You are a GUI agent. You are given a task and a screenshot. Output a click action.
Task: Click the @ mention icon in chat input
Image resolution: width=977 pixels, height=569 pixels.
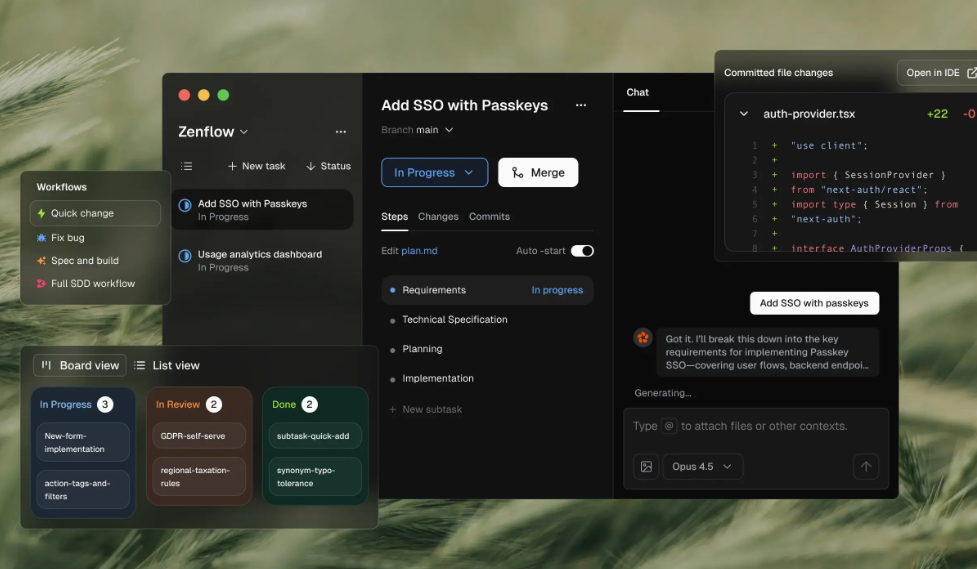tap(669, 426)
